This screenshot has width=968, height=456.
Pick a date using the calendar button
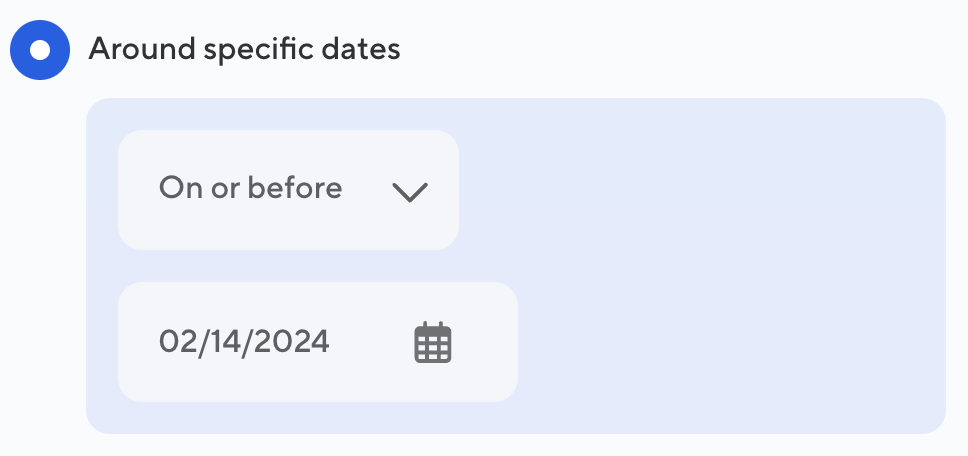[433, 343]
